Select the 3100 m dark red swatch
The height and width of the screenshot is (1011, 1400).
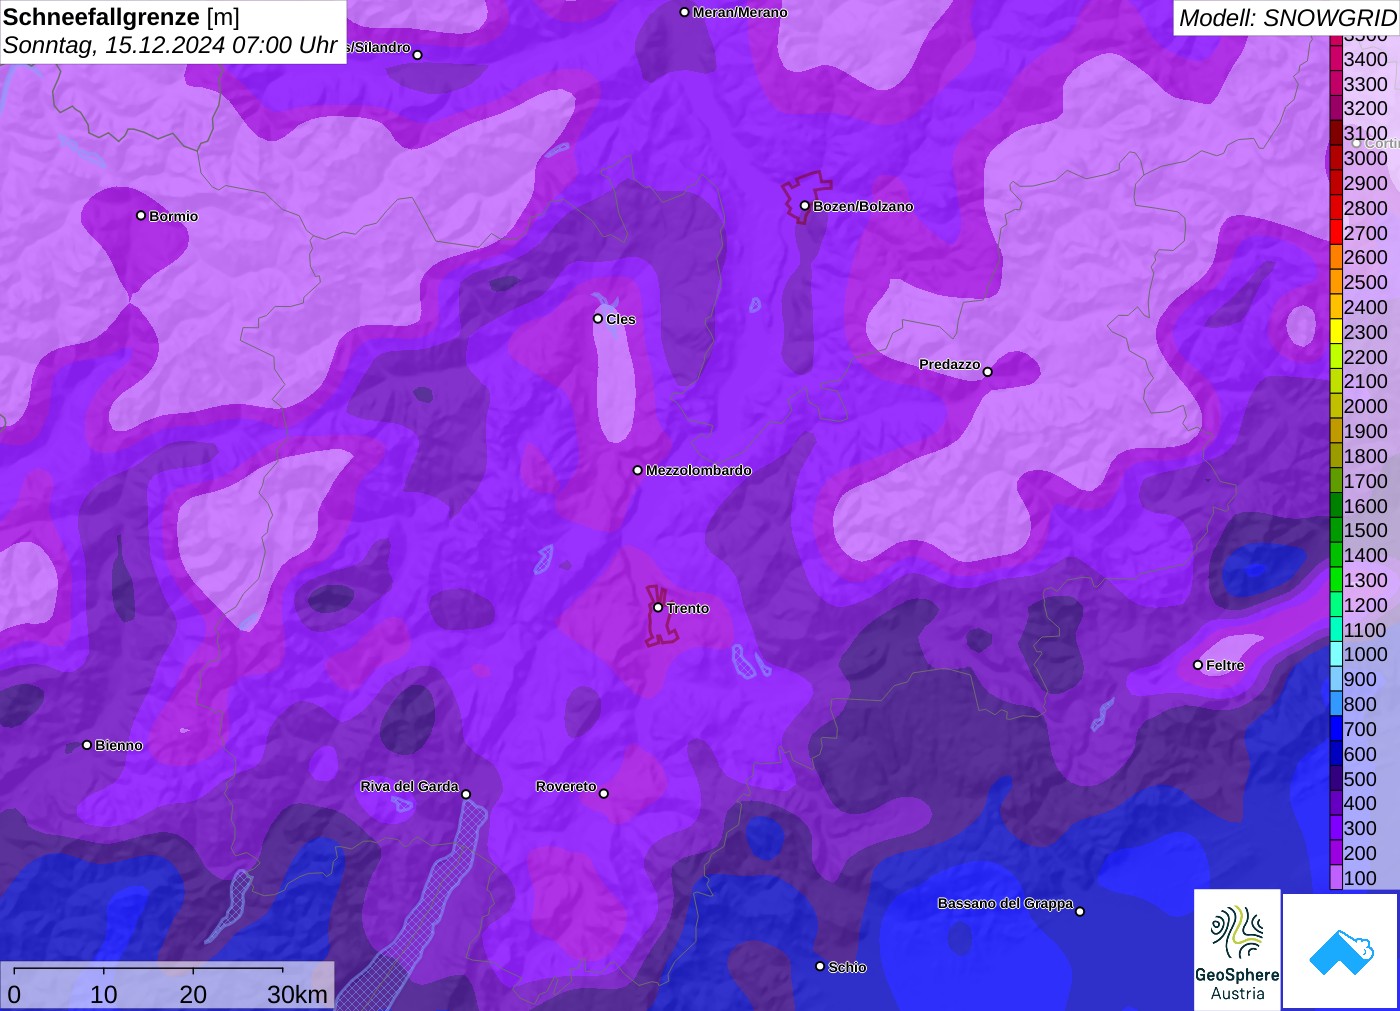point(1336,134)
